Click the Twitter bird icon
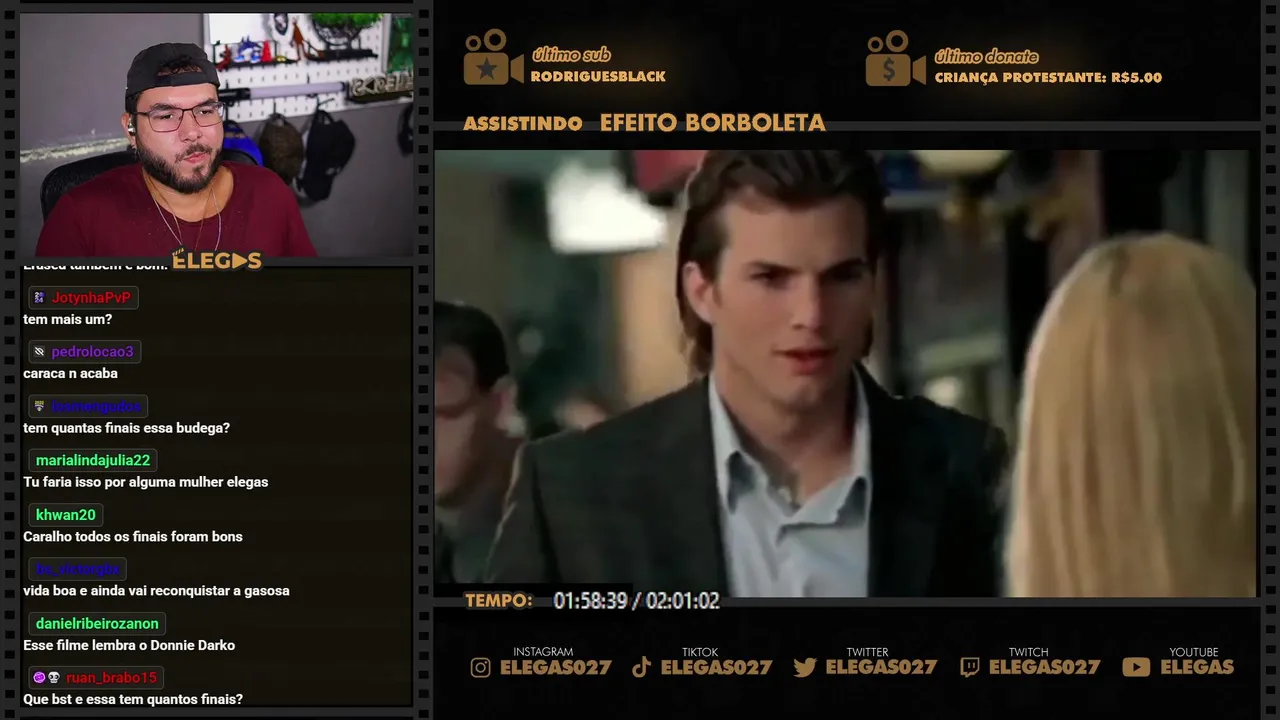 coord(805,667)
